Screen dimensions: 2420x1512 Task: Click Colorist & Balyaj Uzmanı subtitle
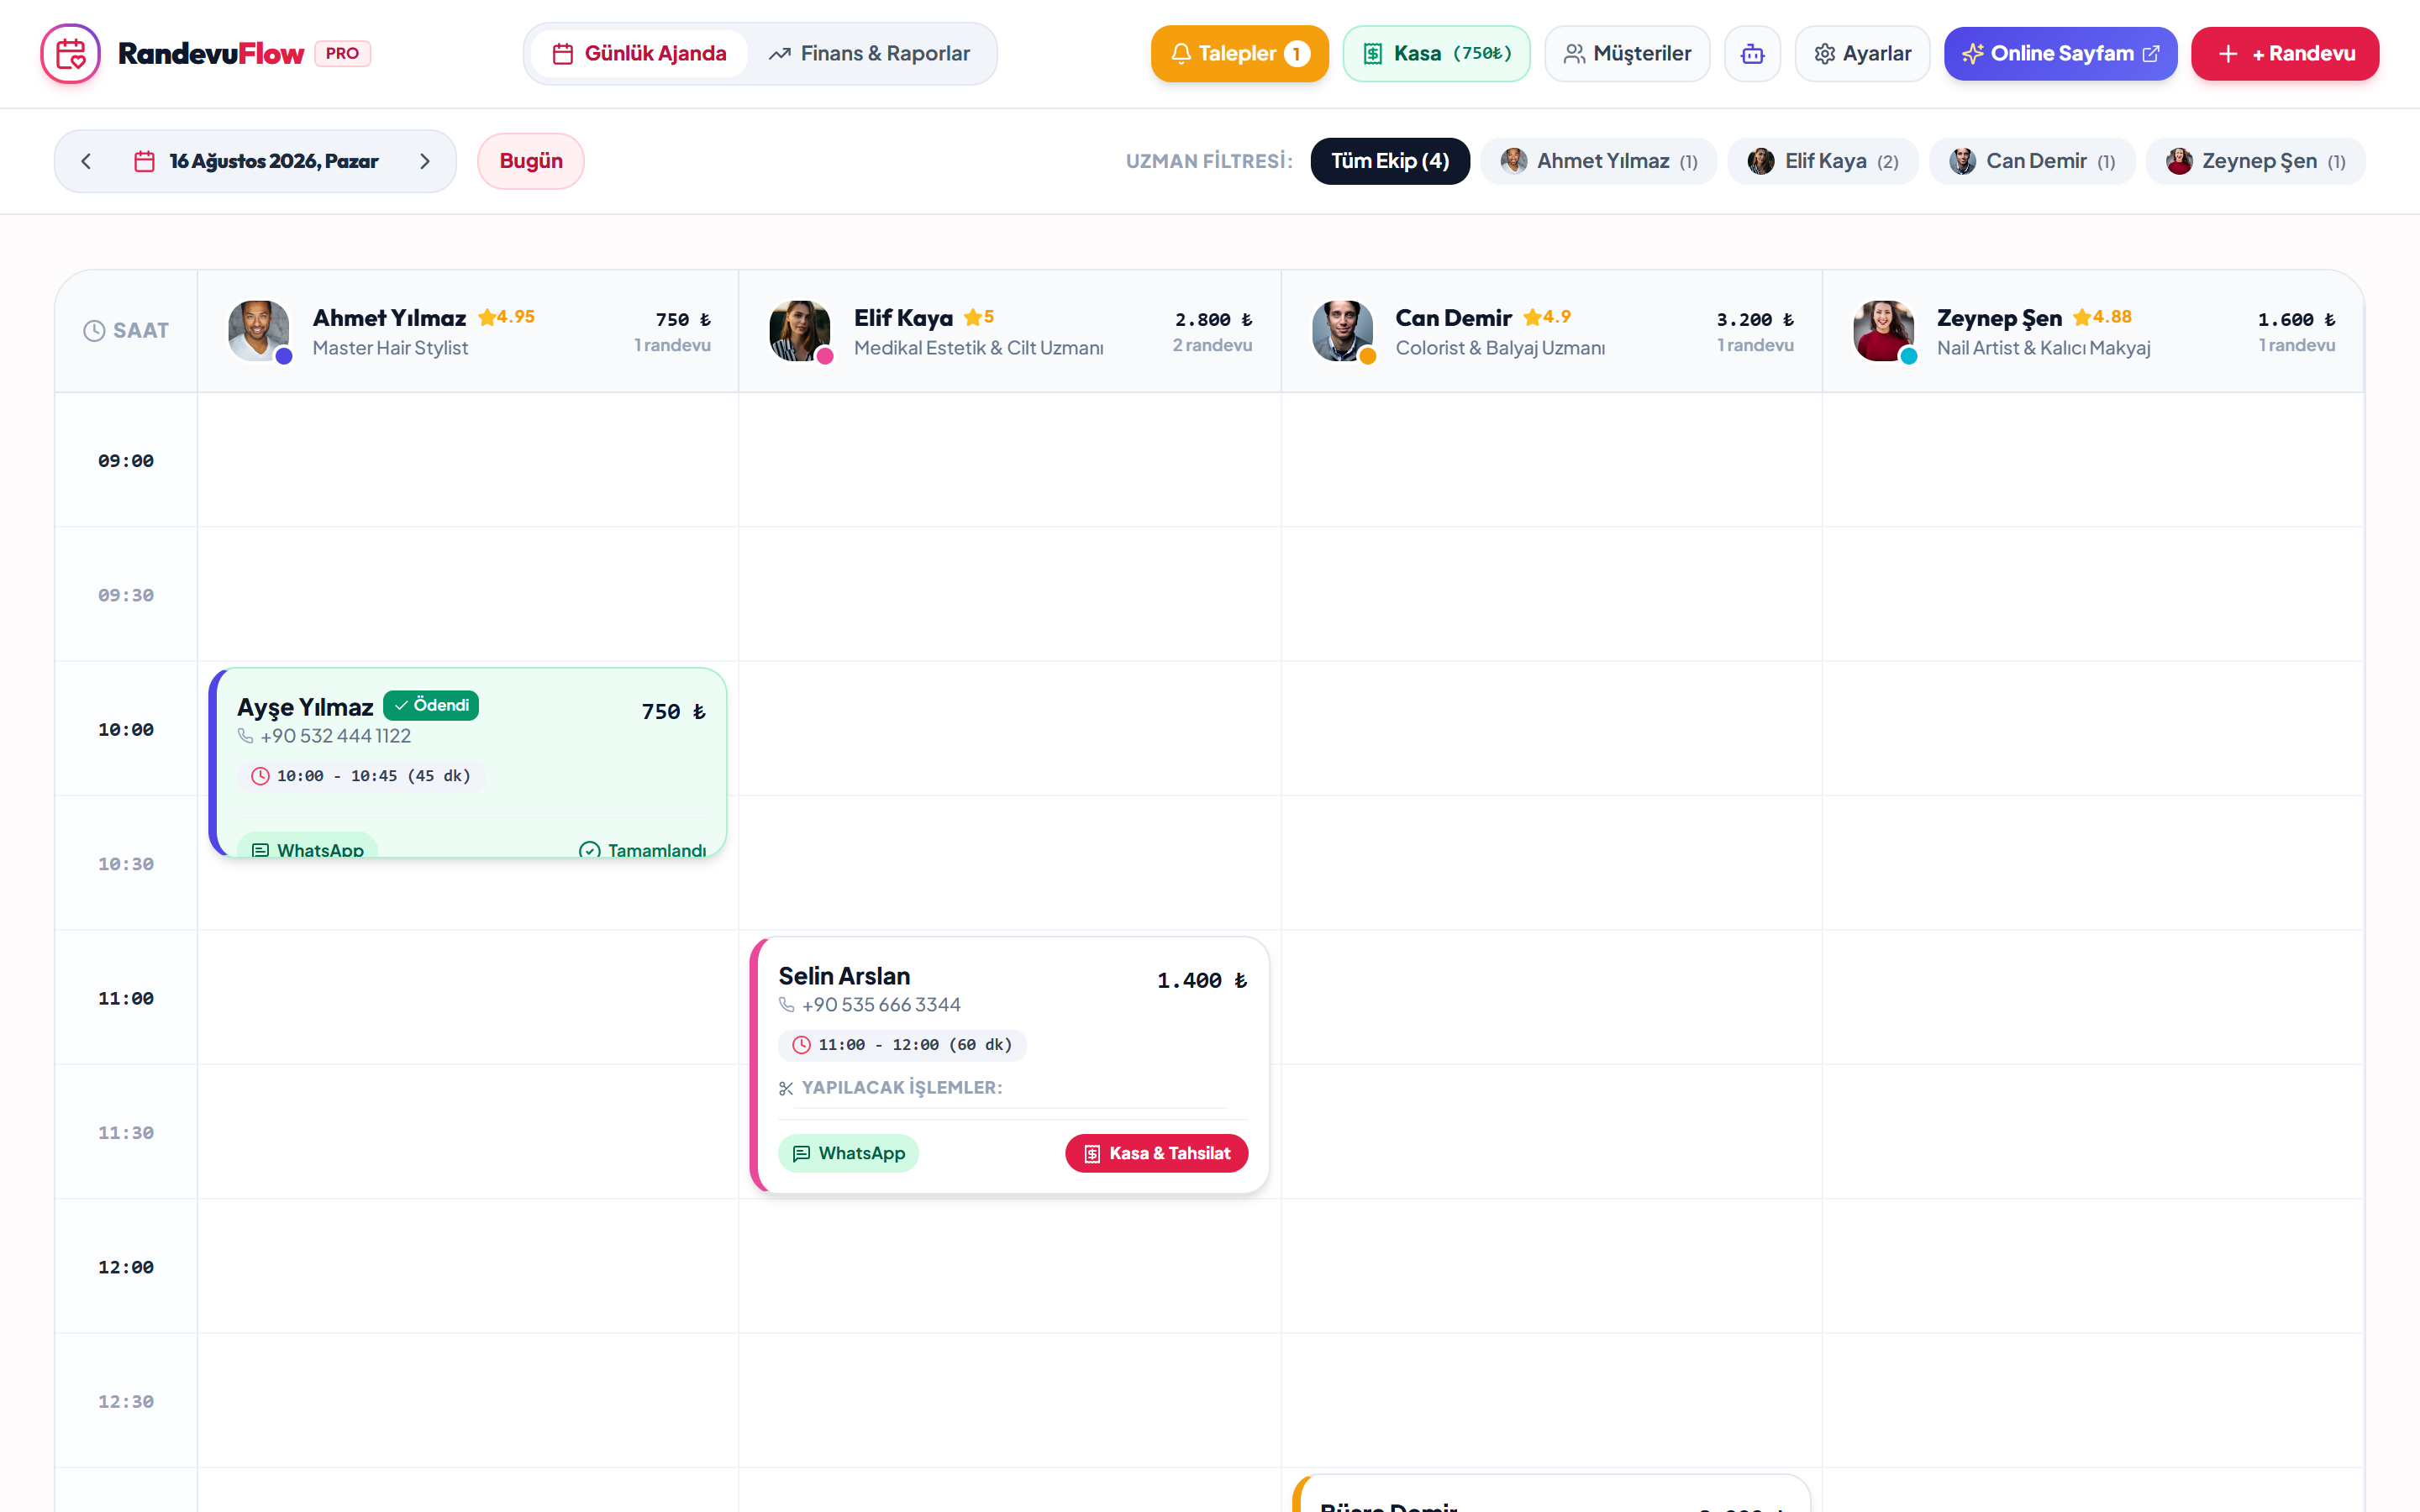(x=1500, y=348)
